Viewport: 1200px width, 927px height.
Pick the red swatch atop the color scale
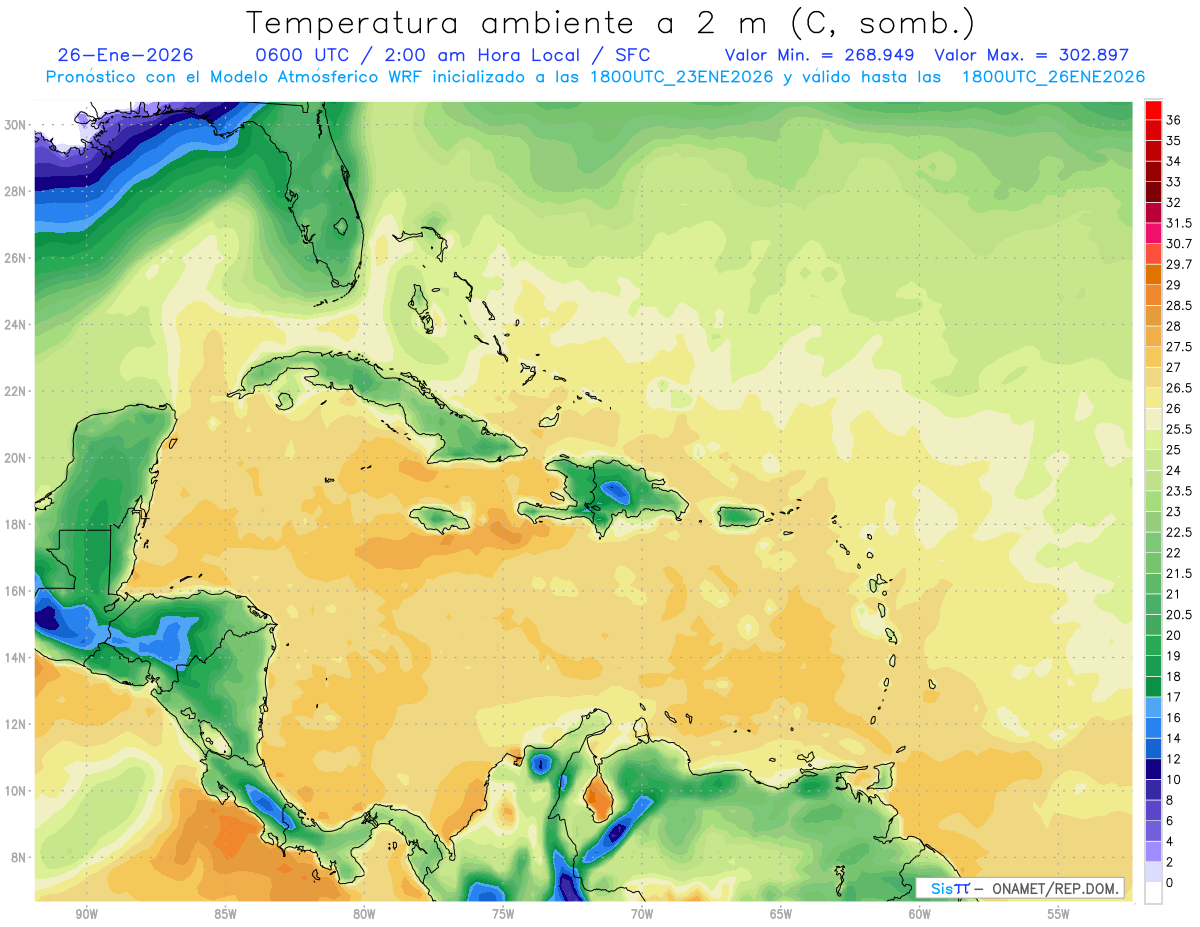1153,110
